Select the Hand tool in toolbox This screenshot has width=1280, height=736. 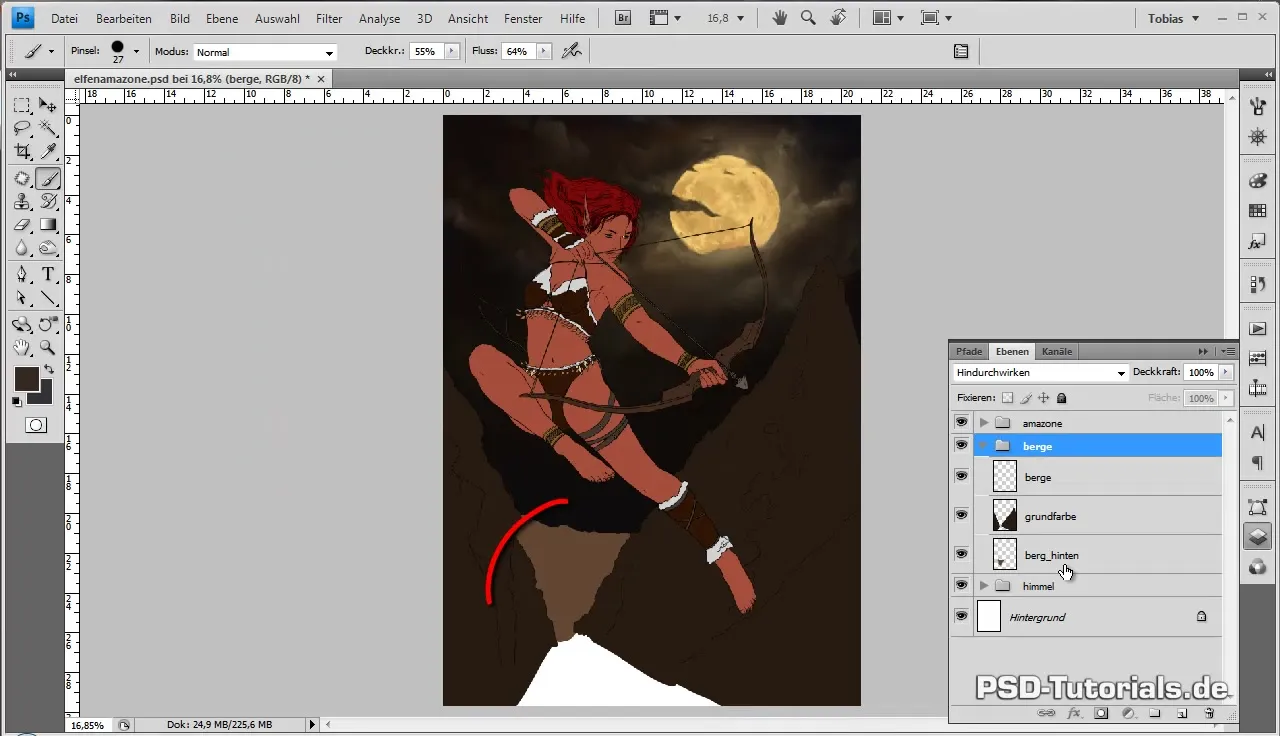click(x=22, y=348)
